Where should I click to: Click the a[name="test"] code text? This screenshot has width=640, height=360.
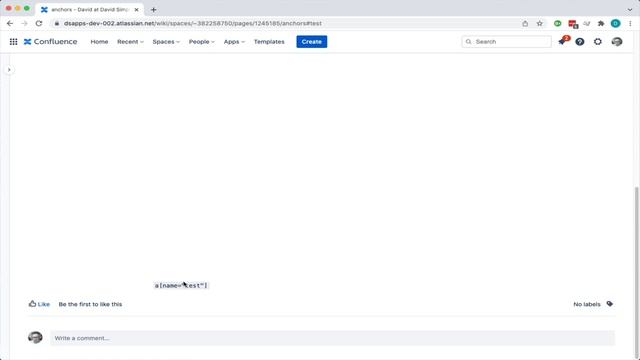pyautogui.click(x=181, y=285)
